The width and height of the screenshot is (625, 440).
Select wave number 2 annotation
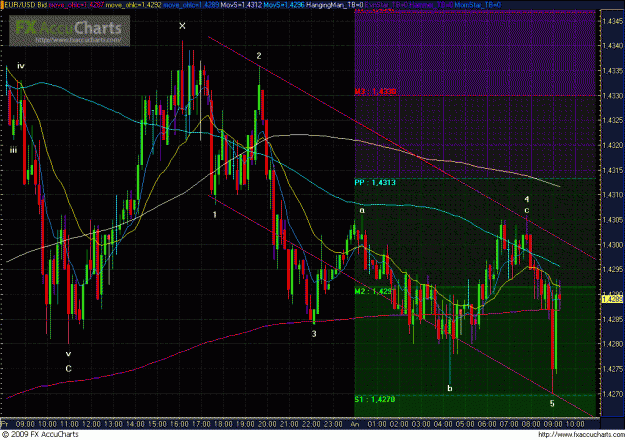click(259, 56)
